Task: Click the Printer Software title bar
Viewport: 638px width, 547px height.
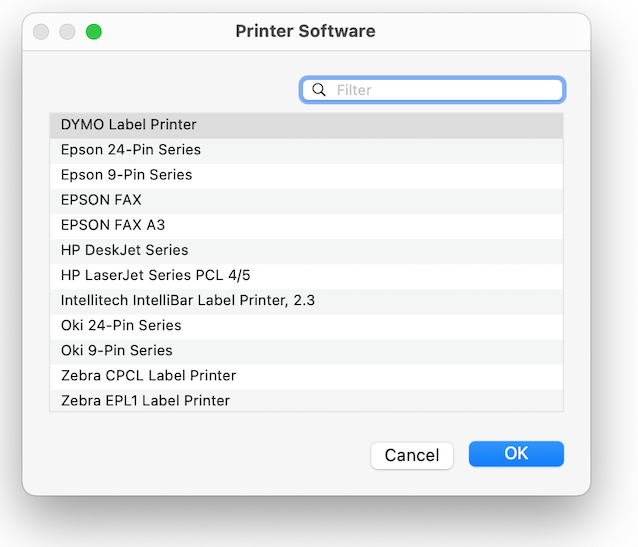Action: [306, 31]
